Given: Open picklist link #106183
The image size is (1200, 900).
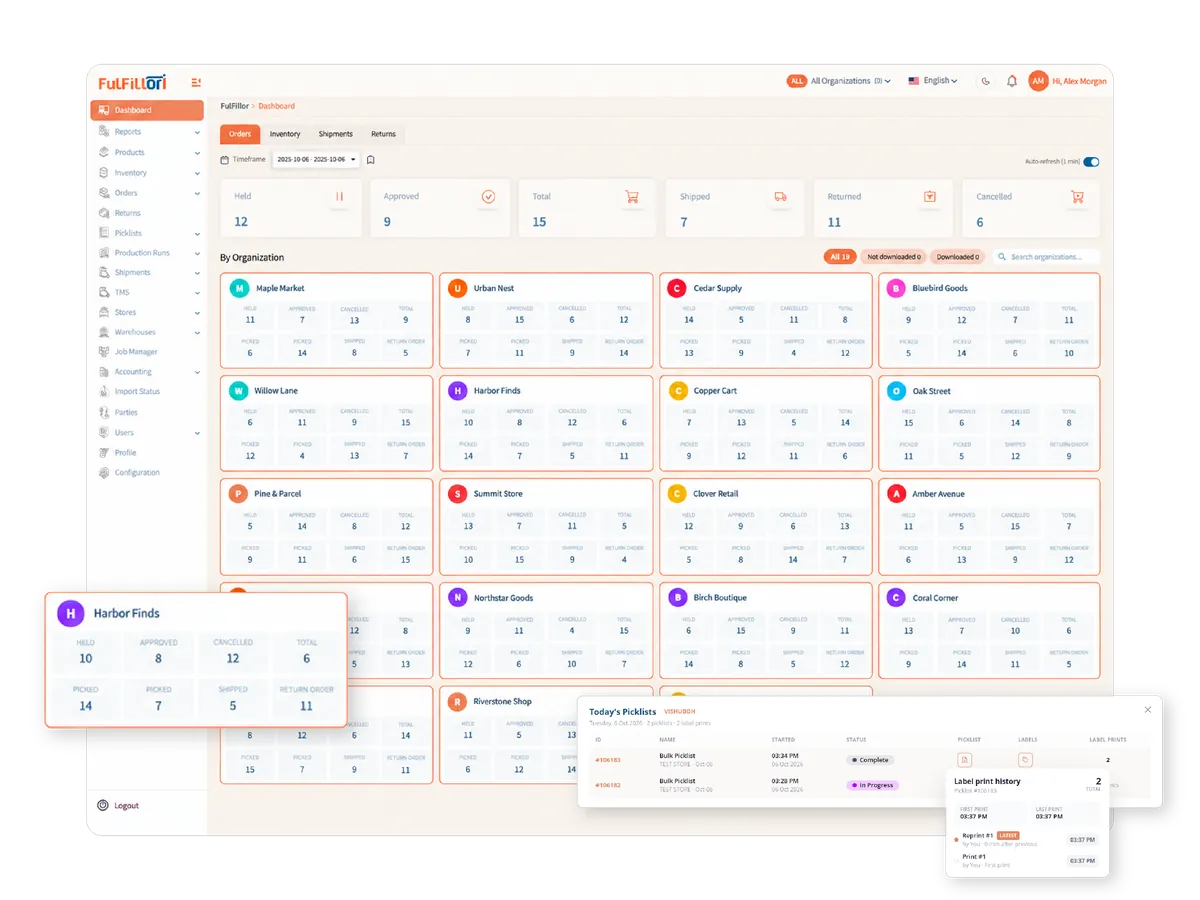Looking at the screenshot, I should (x=608, y=760).
